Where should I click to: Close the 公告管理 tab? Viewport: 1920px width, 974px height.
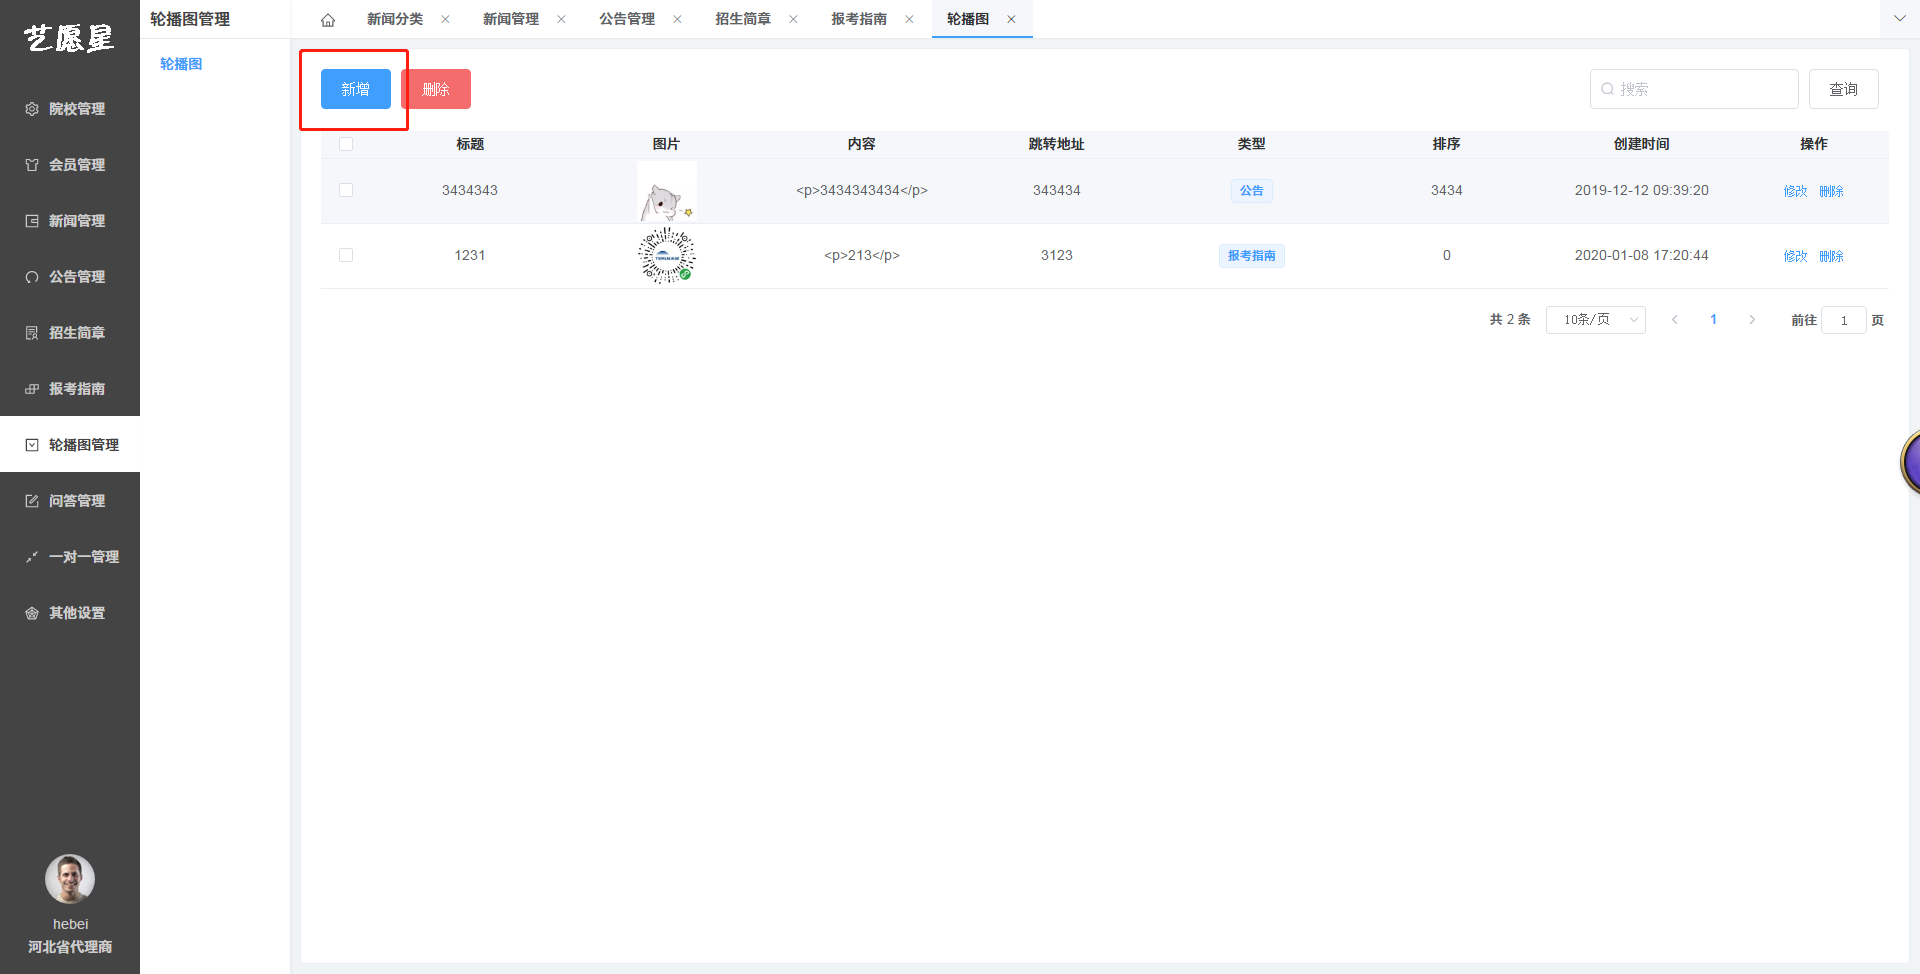tap(677, 19)
